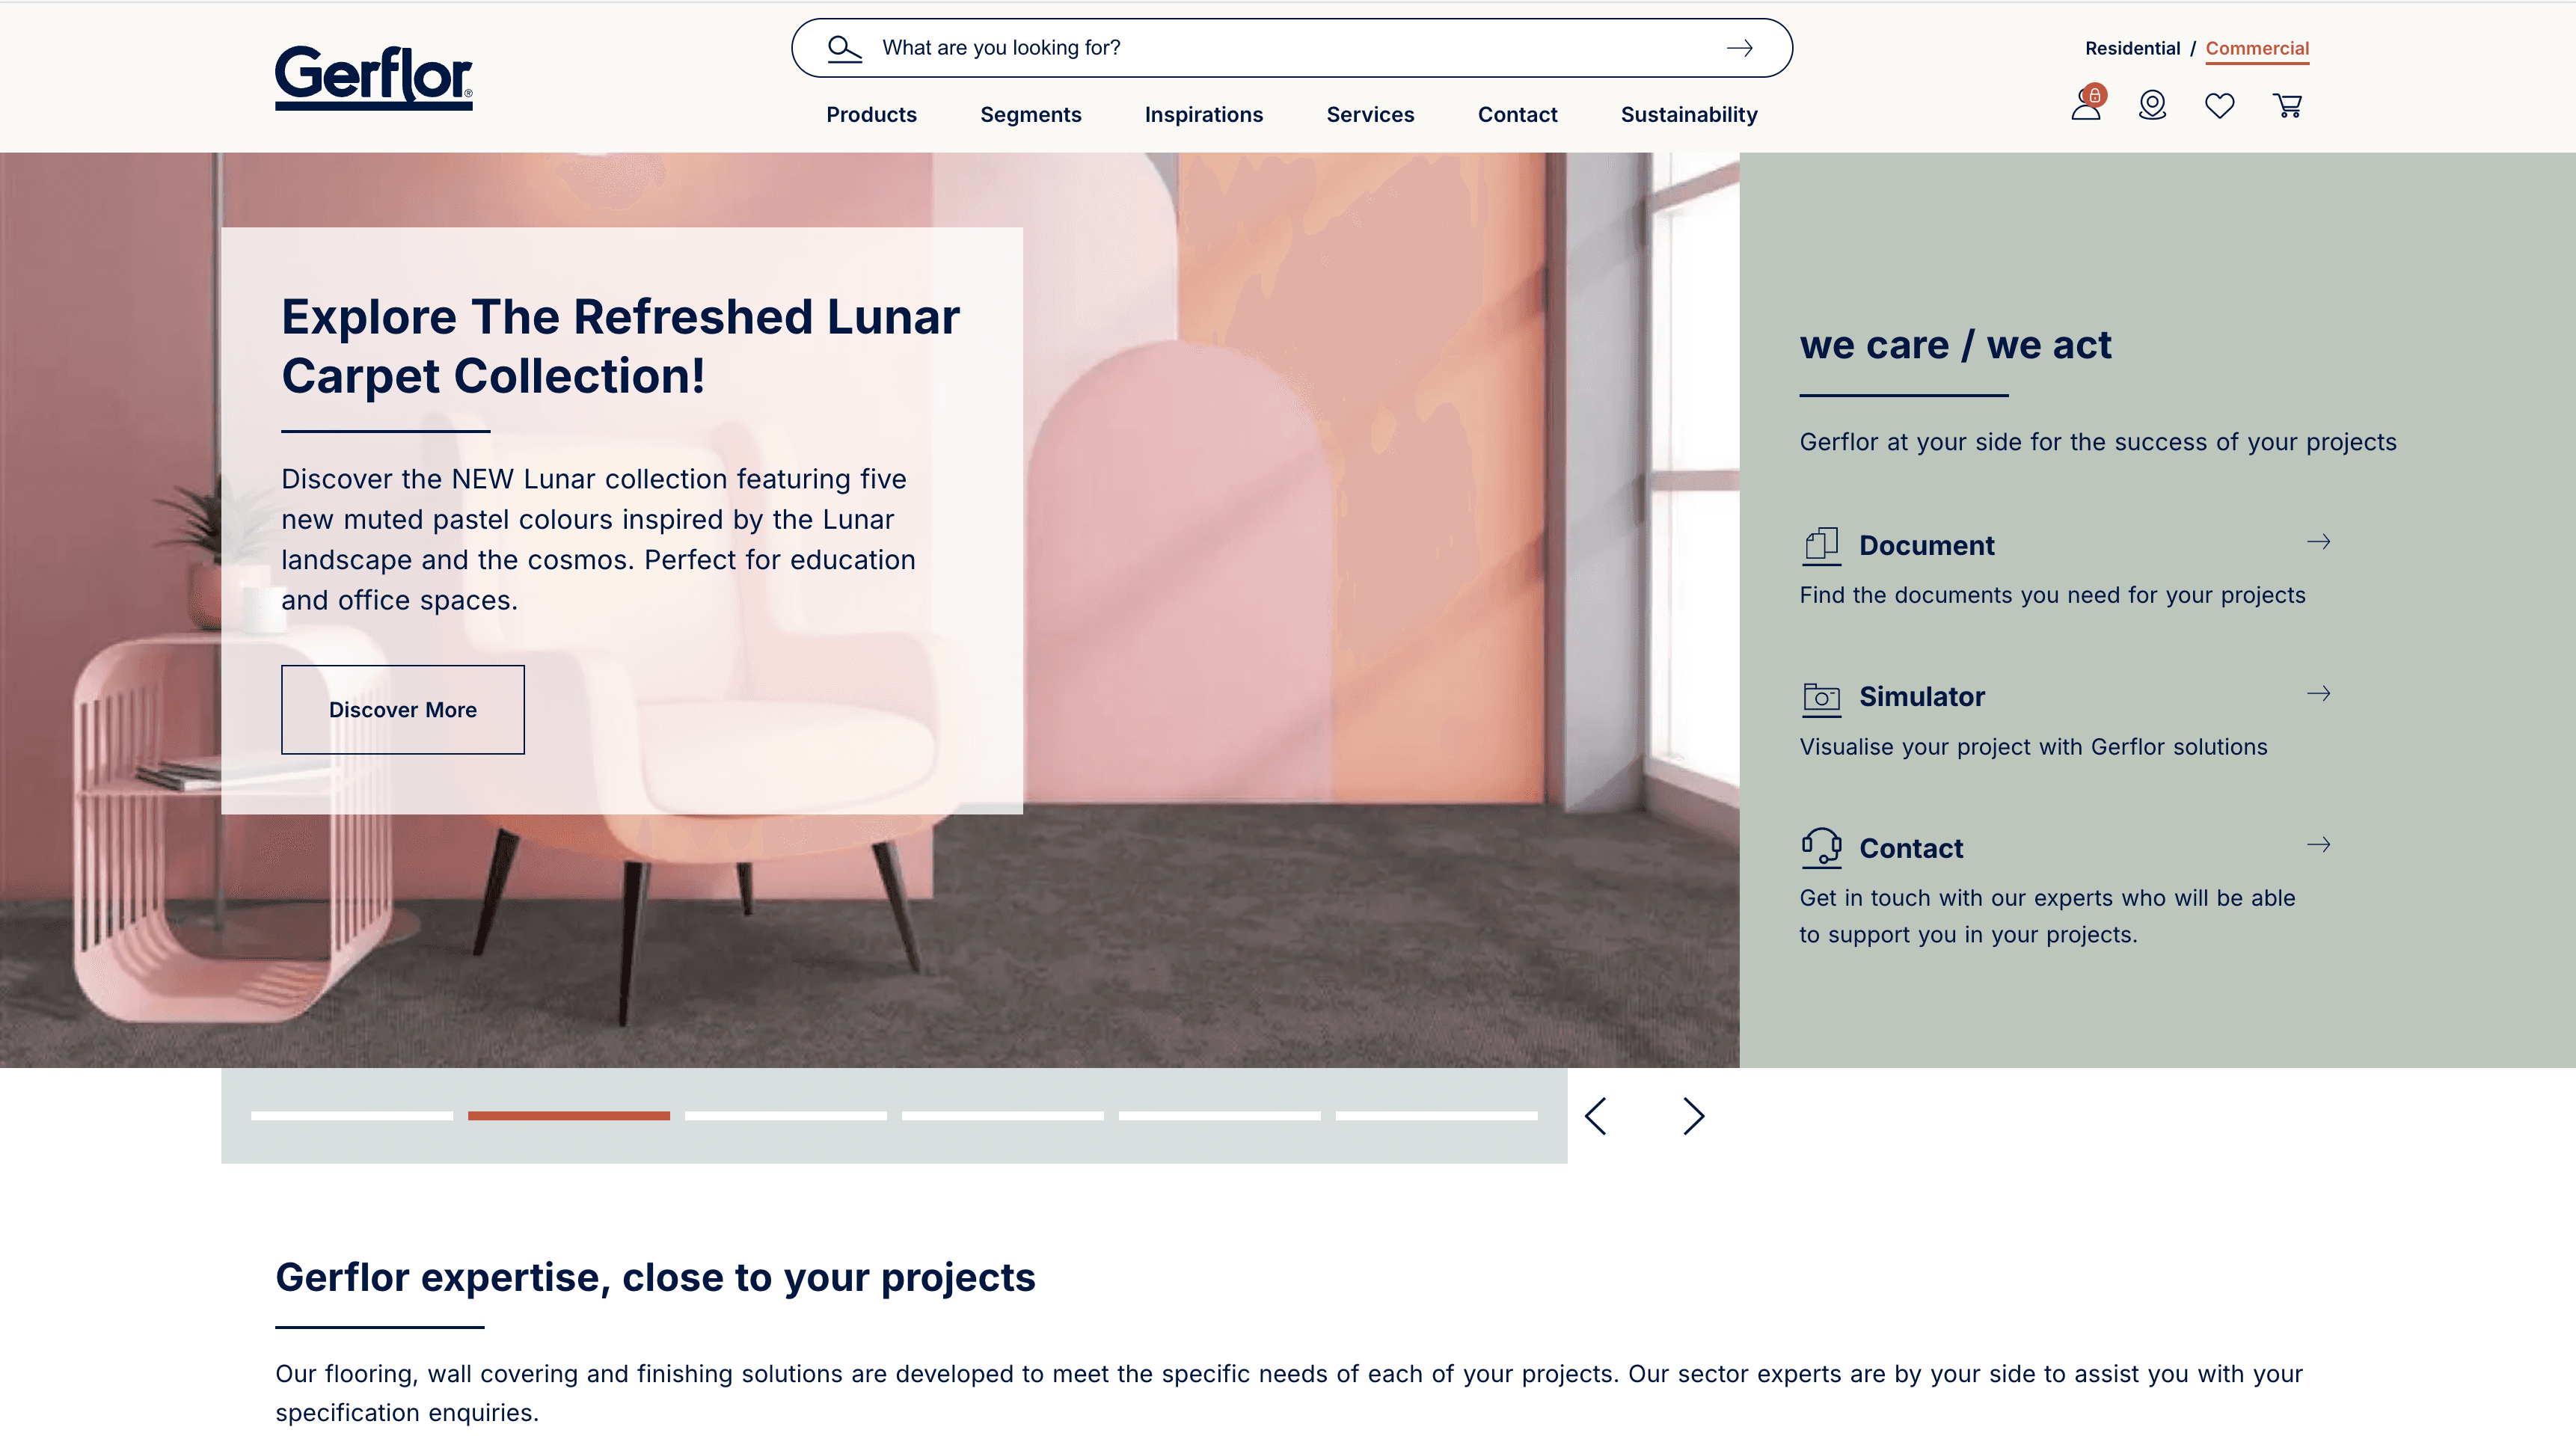Click the arrow beside Simulator
Screen dimensions: 2576x1436
pos(2318,693)
